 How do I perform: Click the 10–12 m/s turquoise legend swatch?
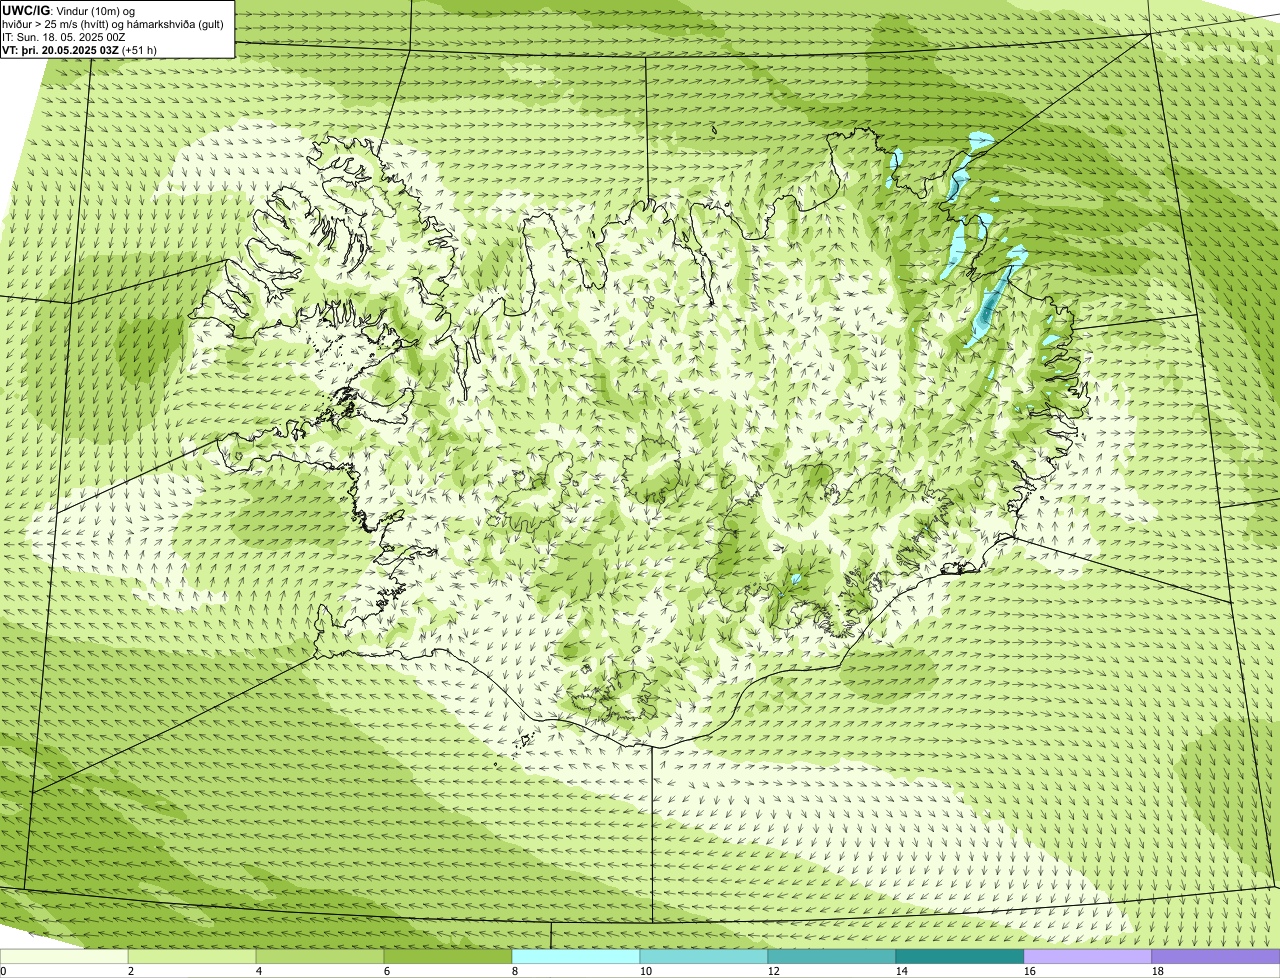[704, 957]
